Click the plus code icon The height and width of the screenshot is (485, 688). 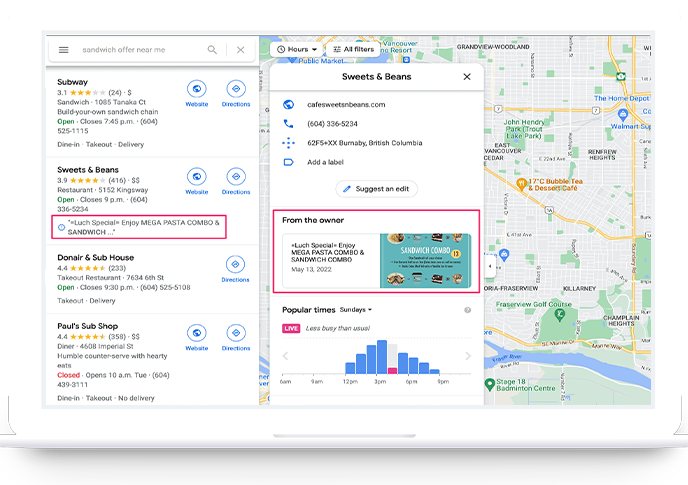[288, 143]
